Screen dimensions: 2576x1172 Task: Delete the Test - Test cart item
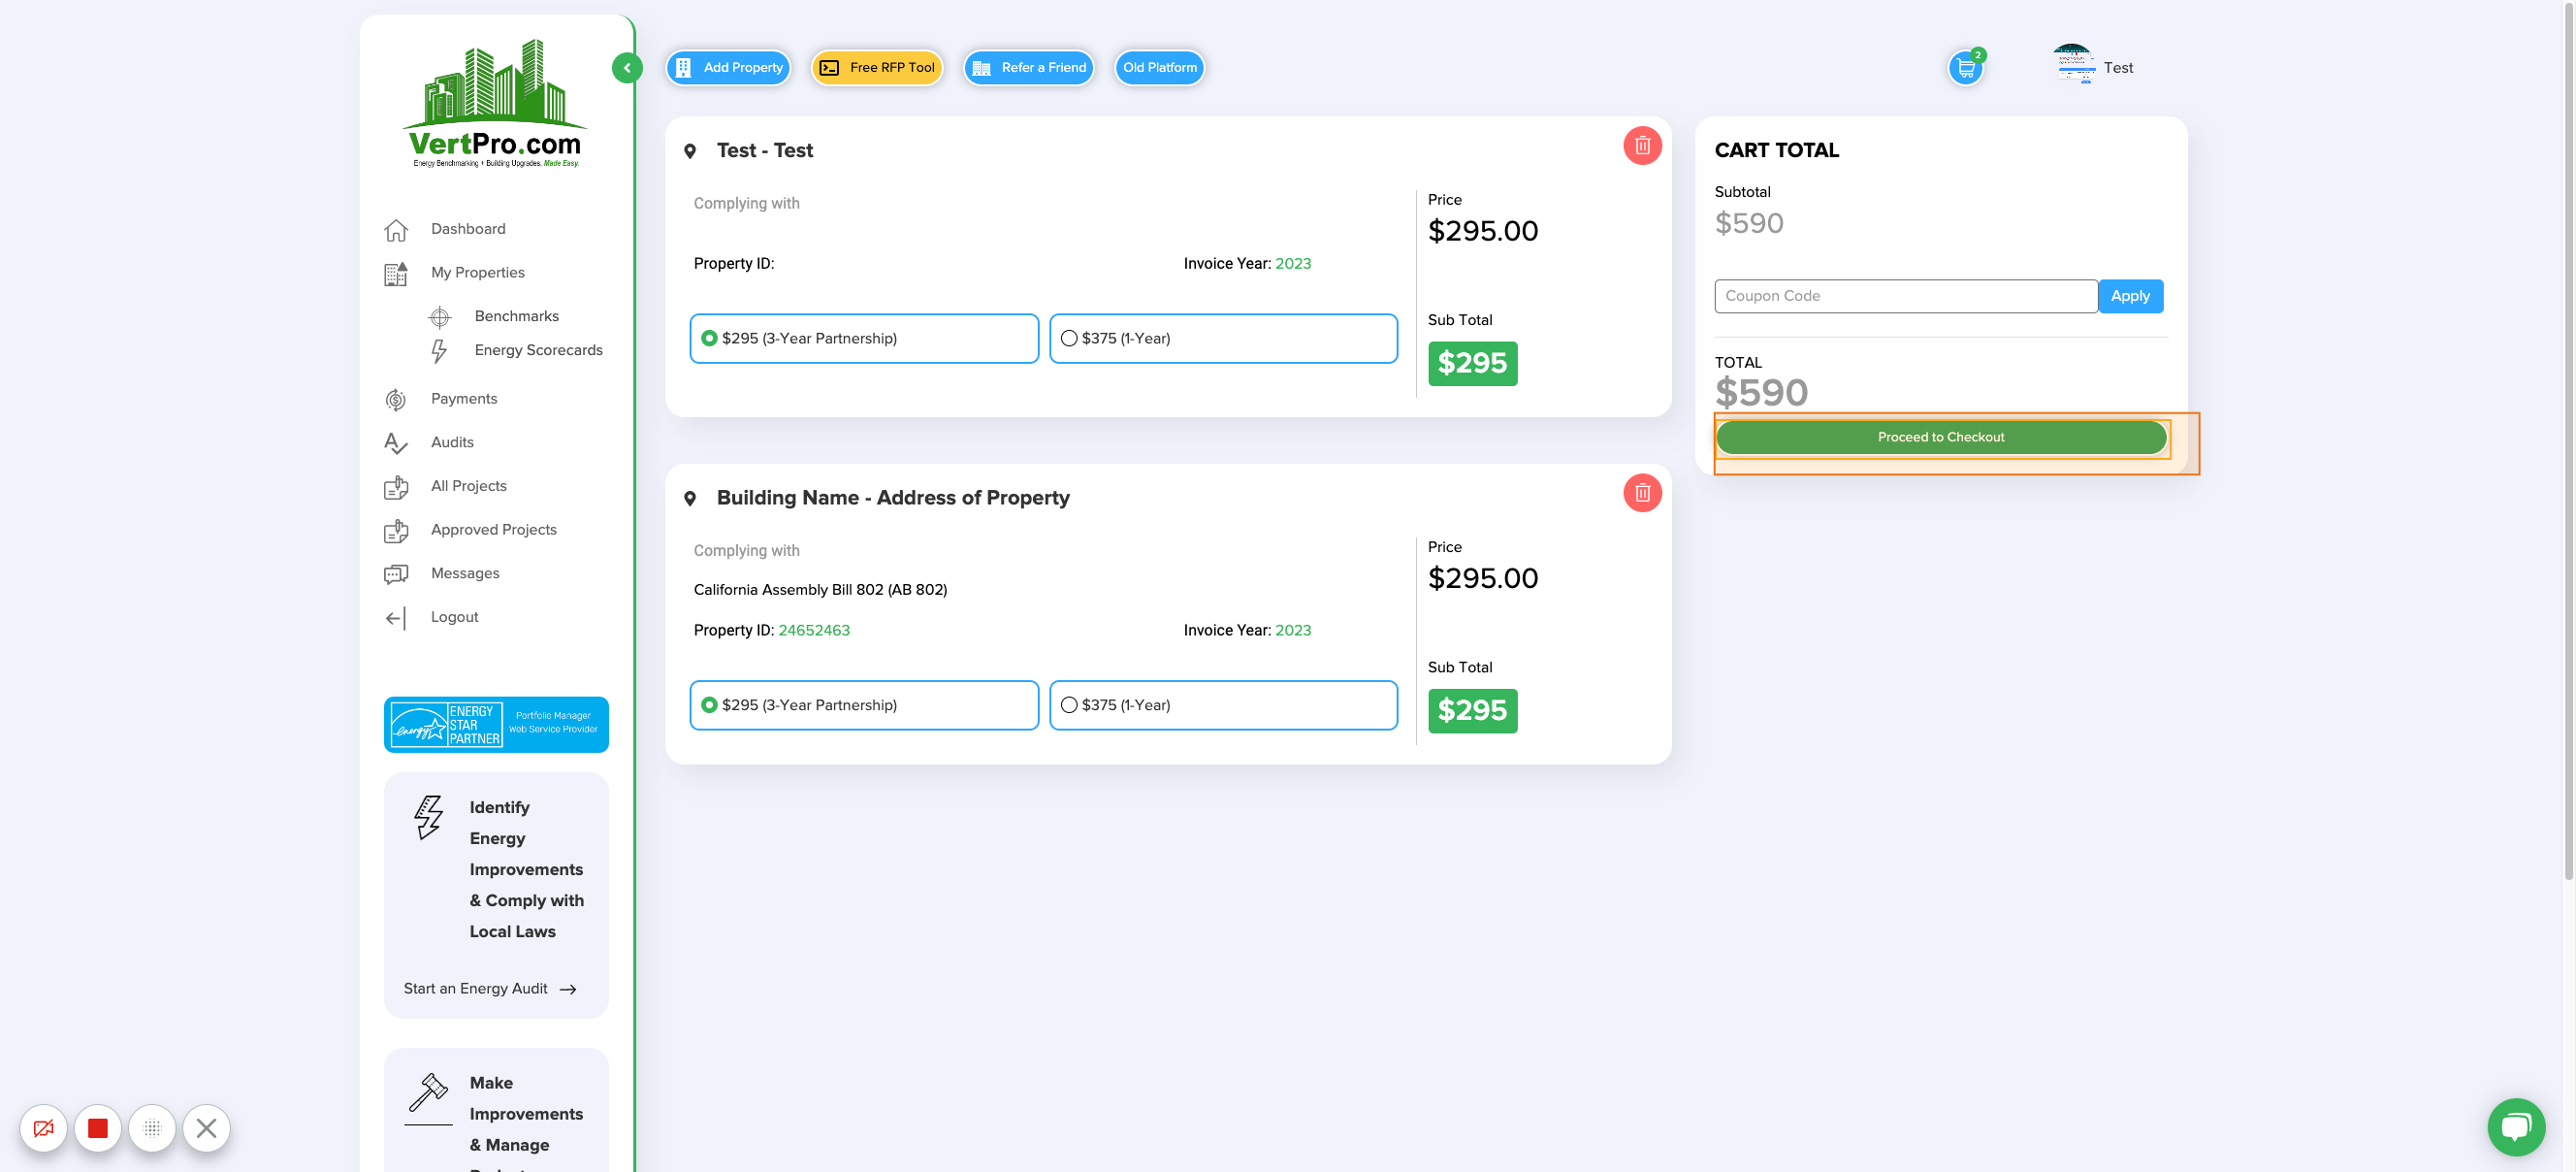[x=1642, y=146]
